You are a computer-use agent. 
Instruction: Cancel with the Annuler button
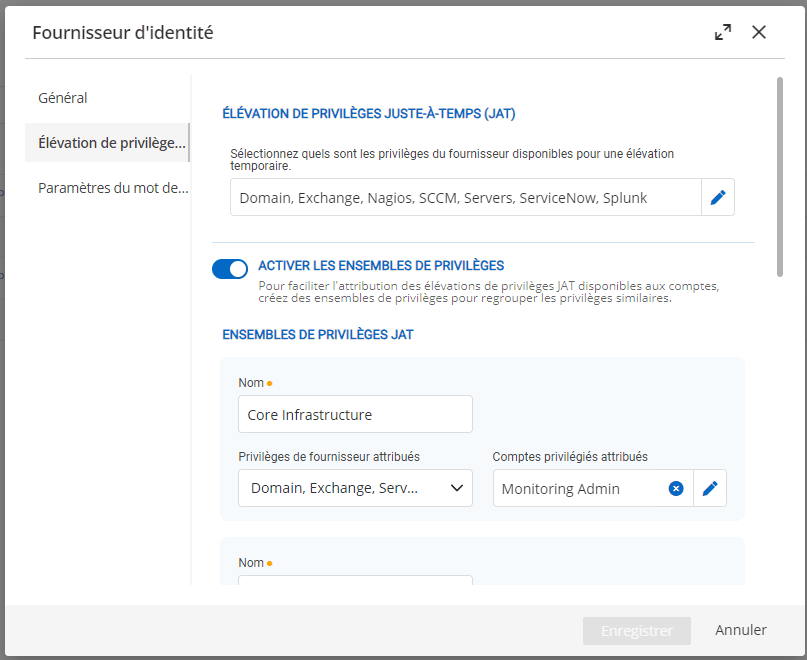pos(741,630)
